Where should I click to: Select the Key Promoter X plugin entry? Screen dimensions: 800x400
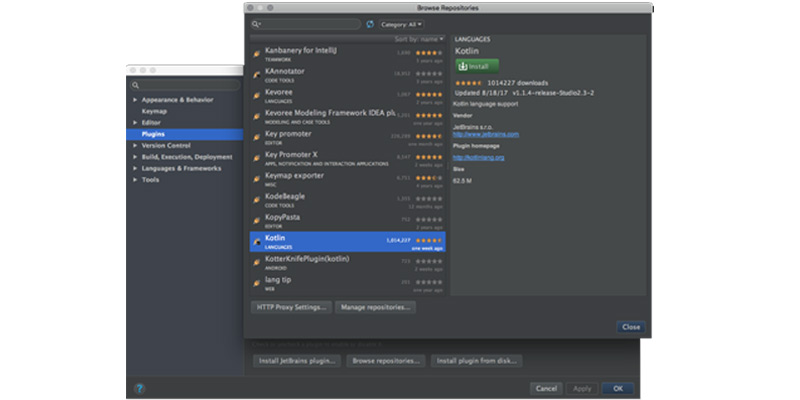click(347, 159)
